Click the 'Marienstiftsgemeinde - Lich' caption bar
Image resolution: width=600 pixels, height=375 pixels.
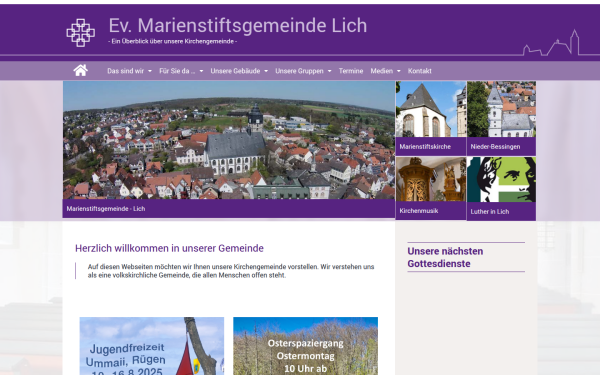[x=229, y=209]
